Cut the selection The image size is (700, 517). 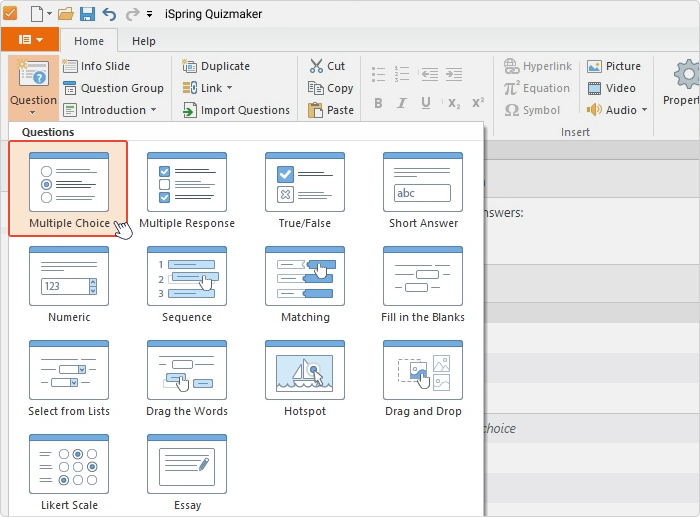(327, 66)
